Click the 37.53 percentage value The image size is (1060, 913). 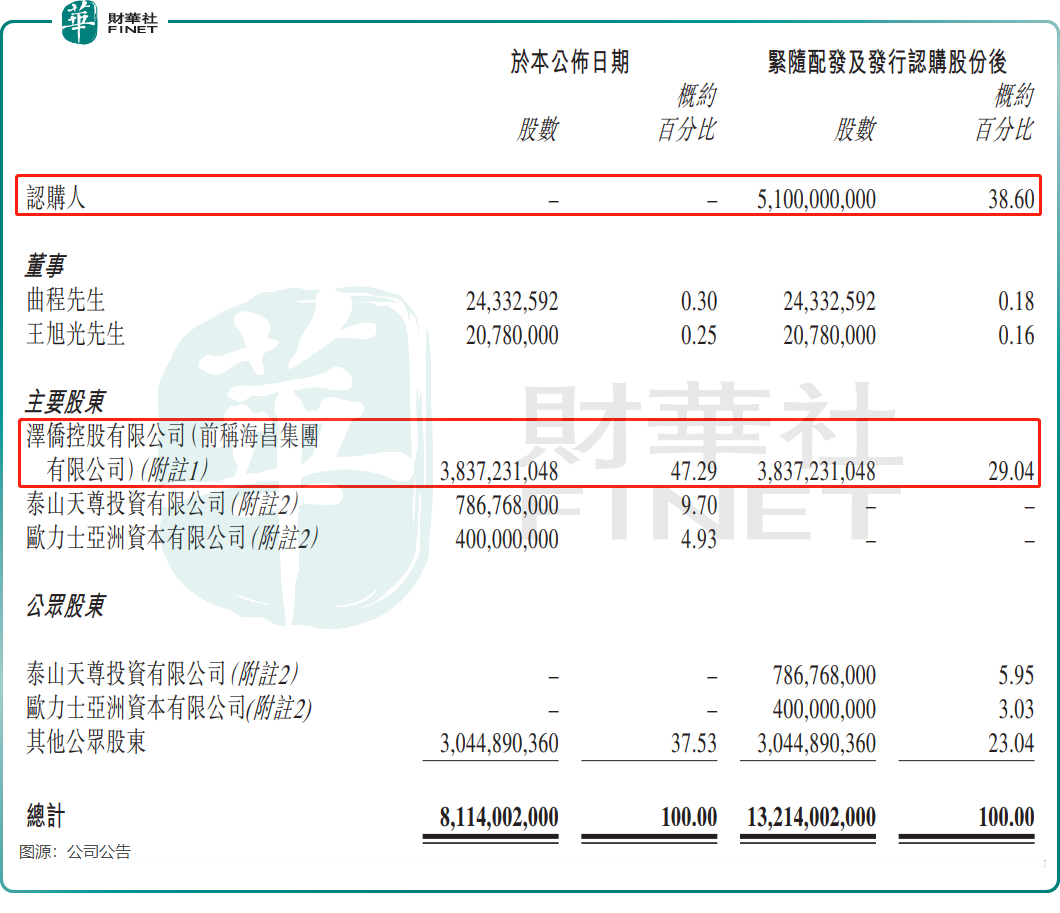point(694,744)
